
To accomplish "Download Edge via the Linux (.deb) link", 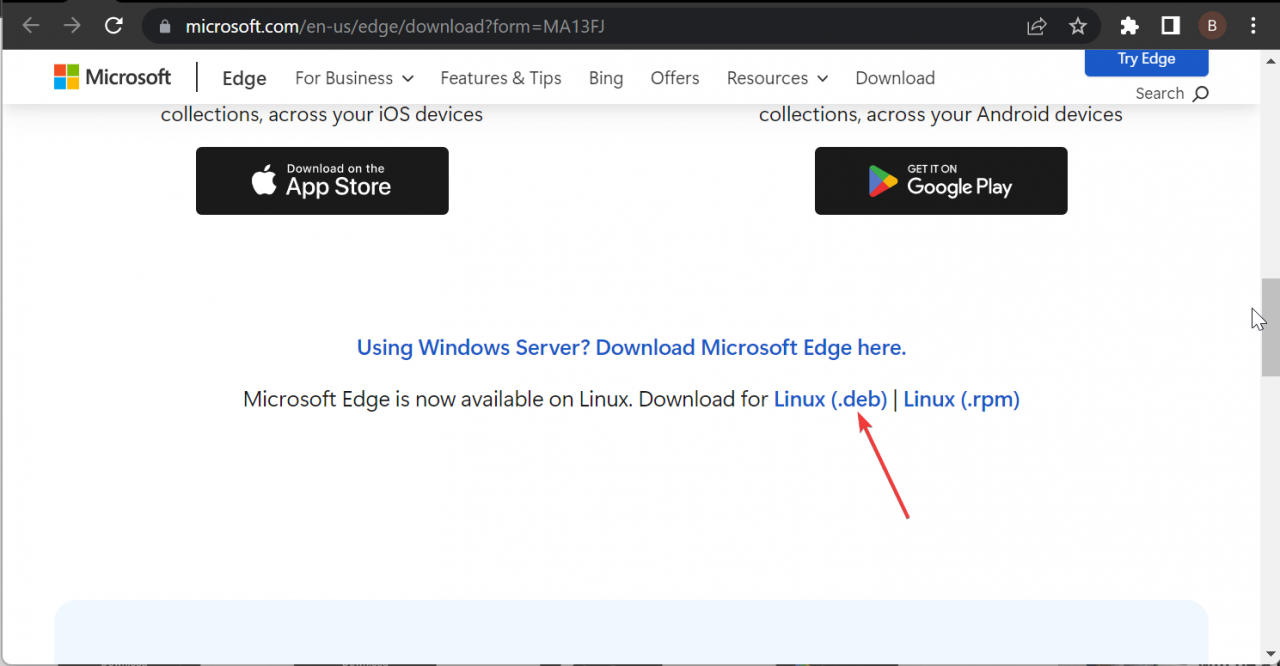I will coord(830,399).
